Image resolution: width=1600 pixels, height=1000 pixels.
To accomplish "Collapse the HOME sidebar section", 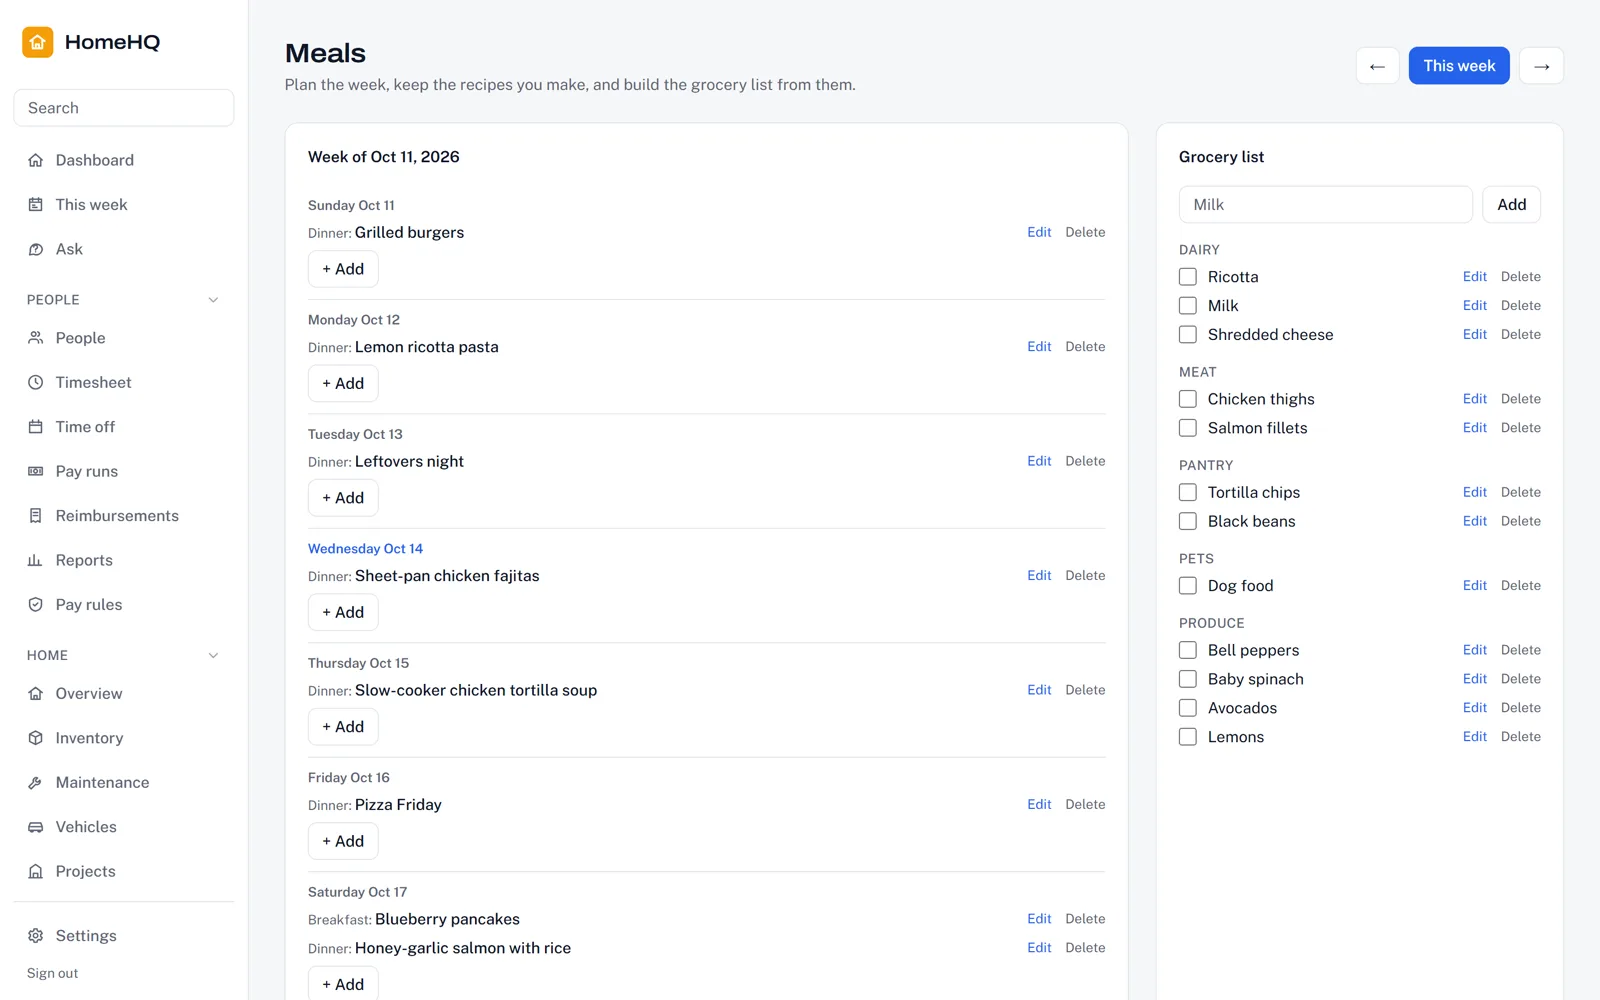I will [213, 656].
